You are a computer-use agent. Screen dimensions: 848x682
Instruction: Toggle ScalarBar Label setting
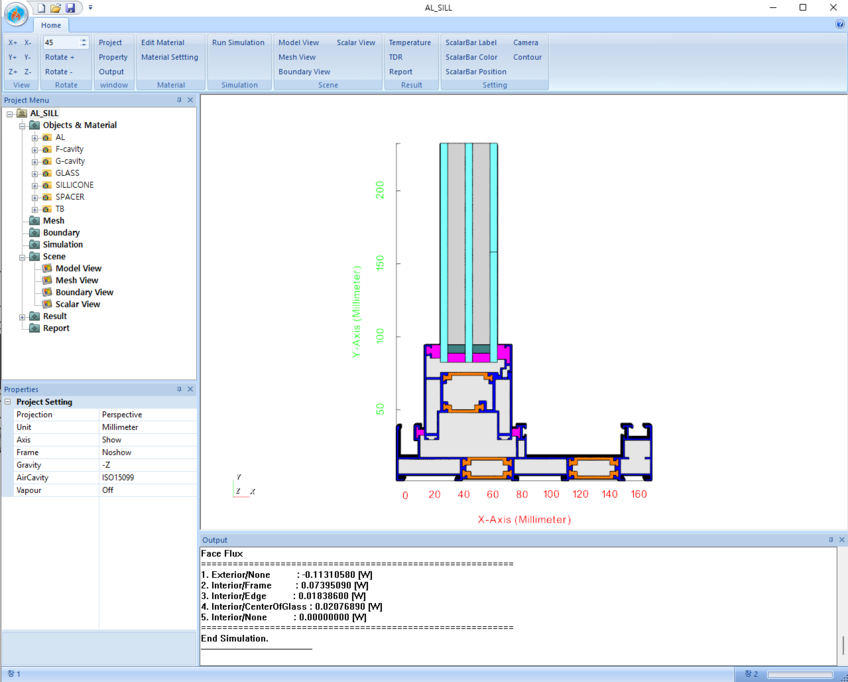tap(471, 42)
